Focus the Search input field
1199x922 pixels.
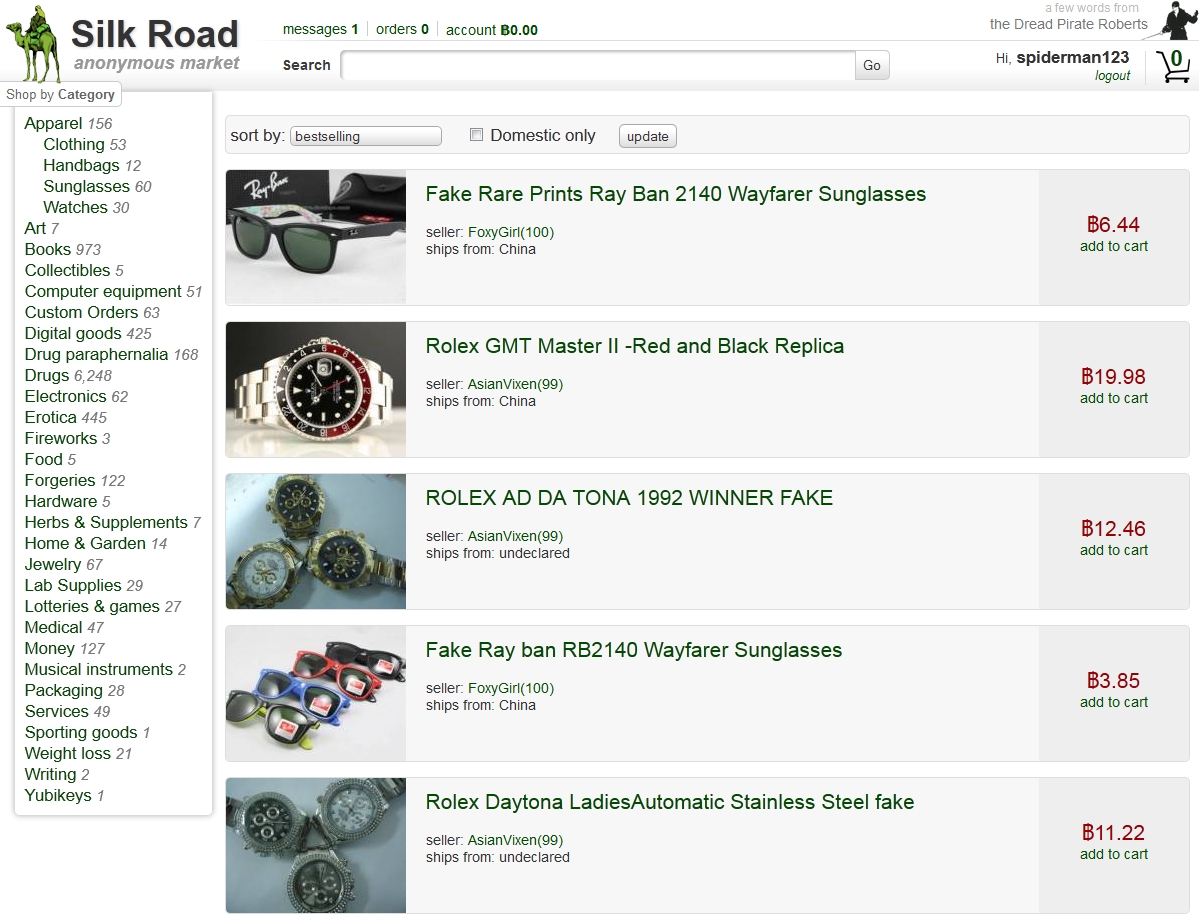(x=598, y=66)
